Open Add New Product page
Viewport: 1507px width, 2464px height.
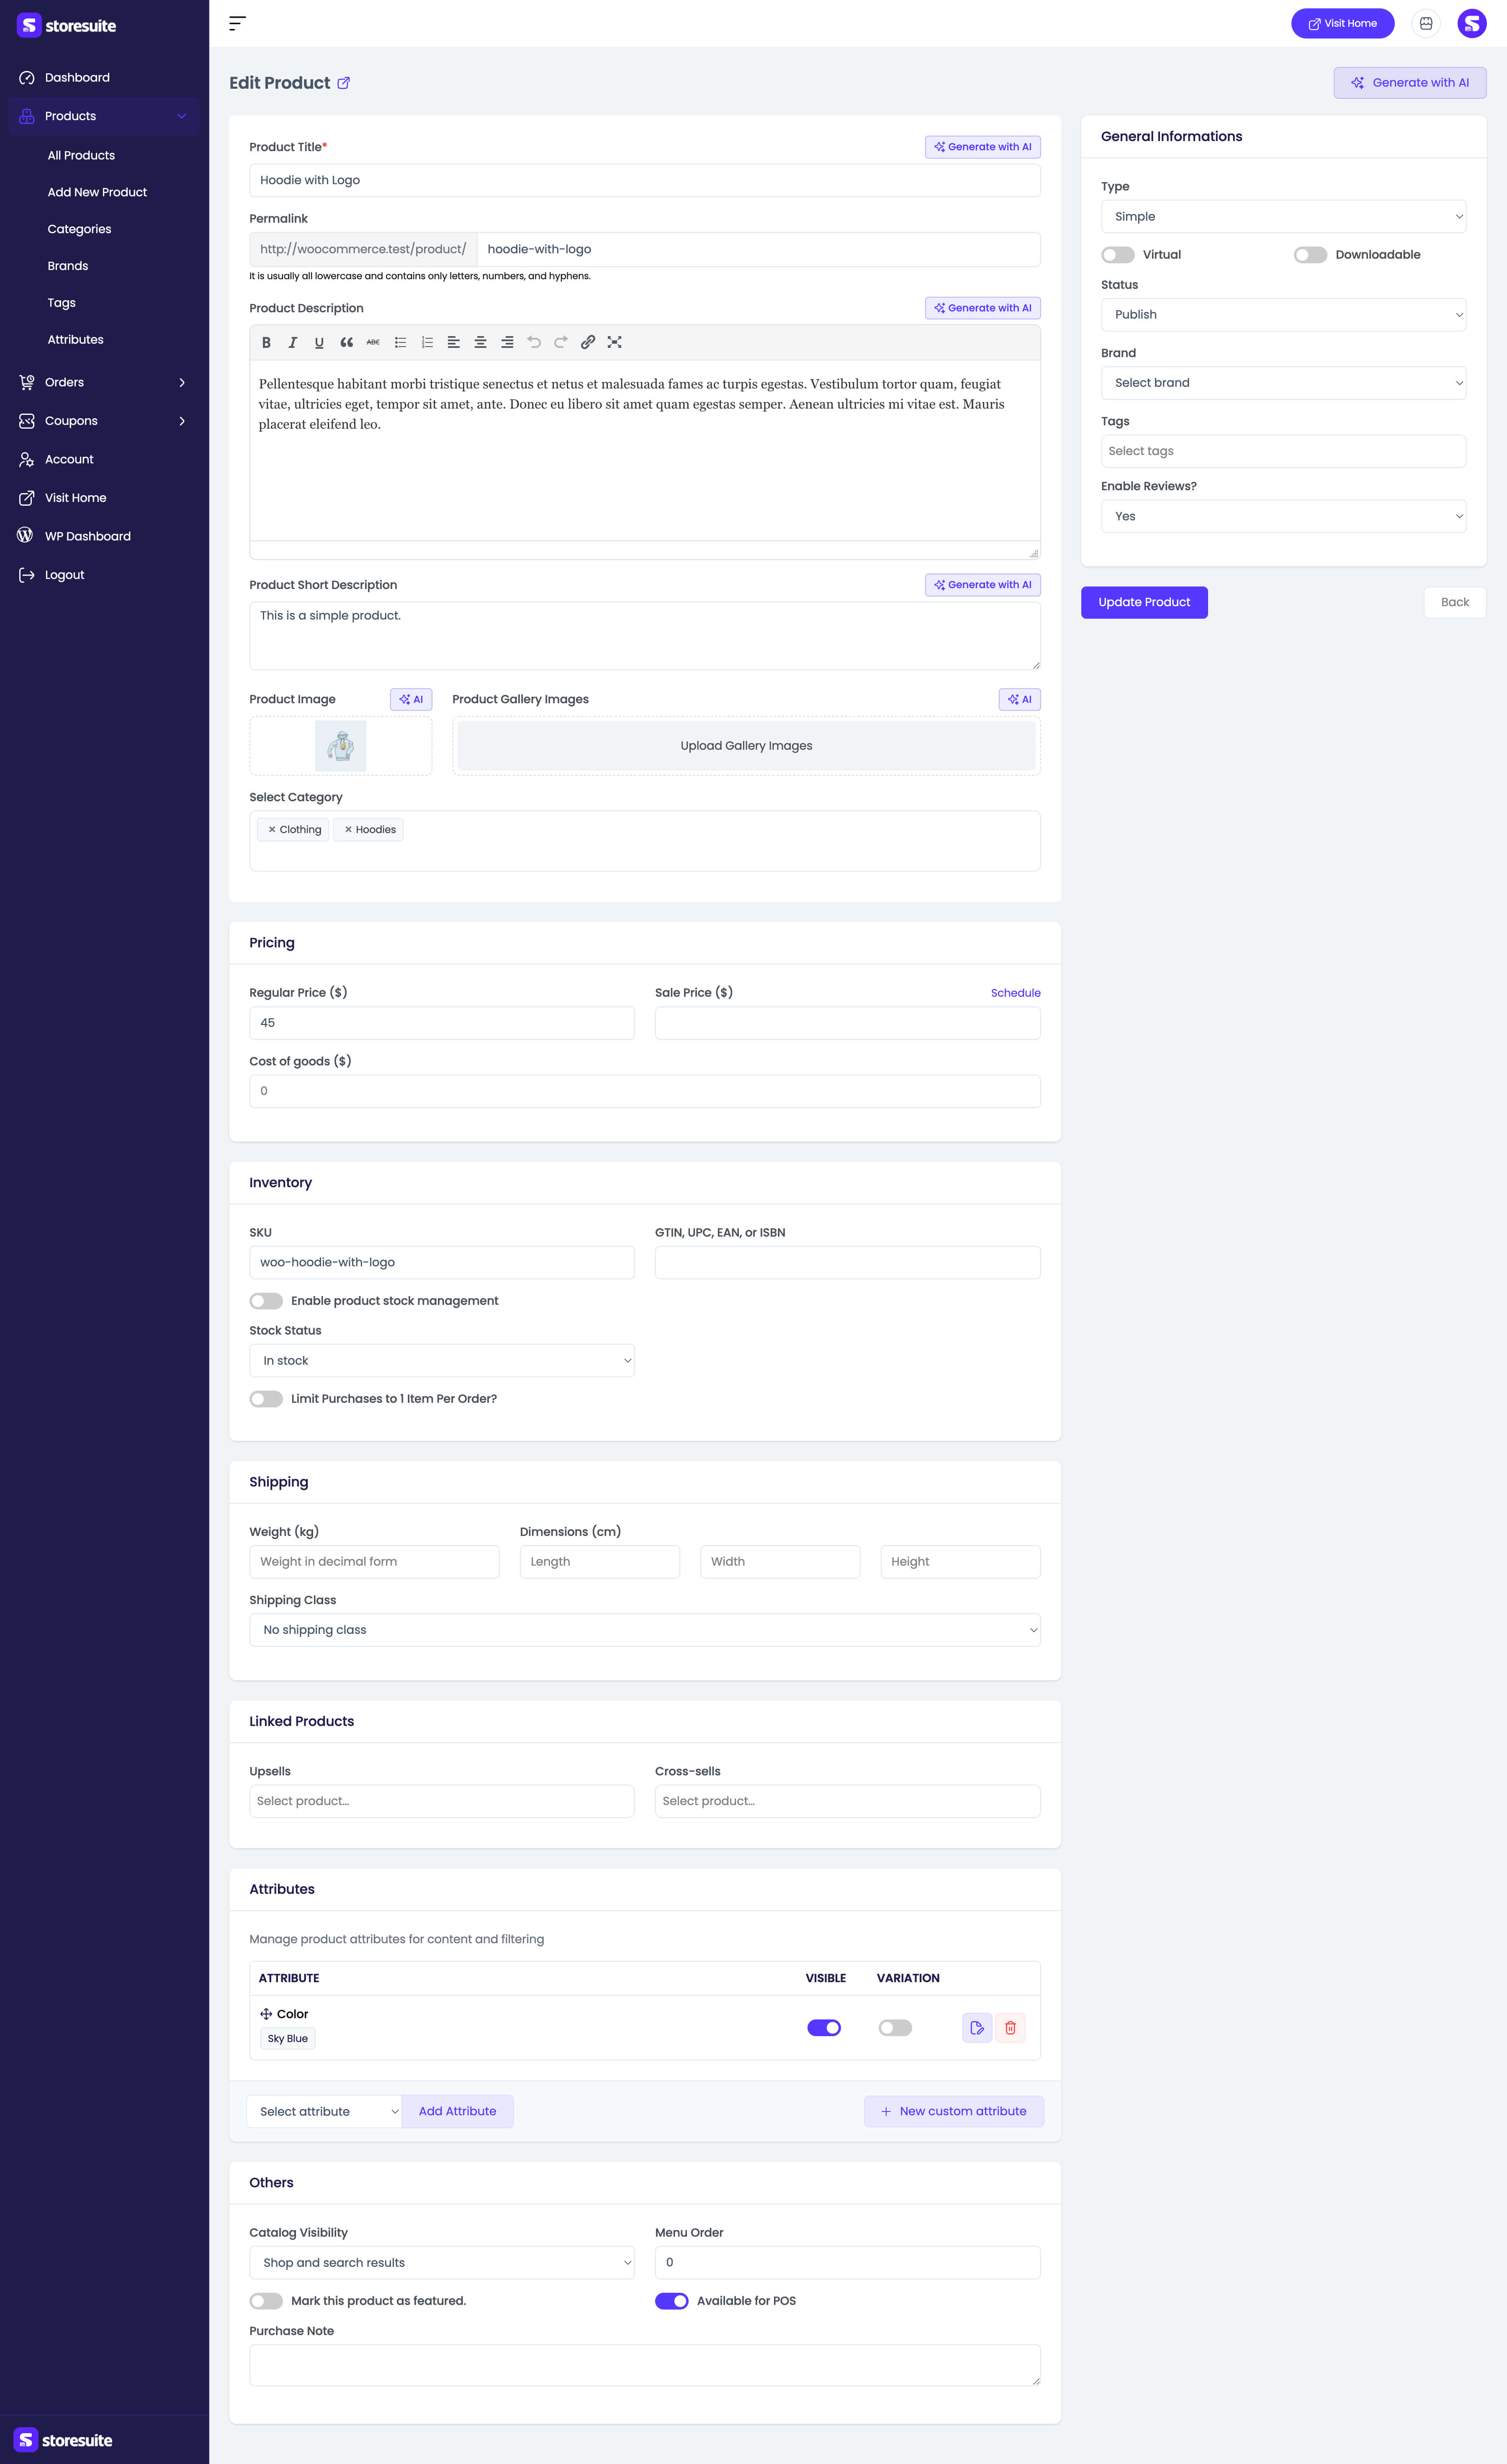(97, 192)
